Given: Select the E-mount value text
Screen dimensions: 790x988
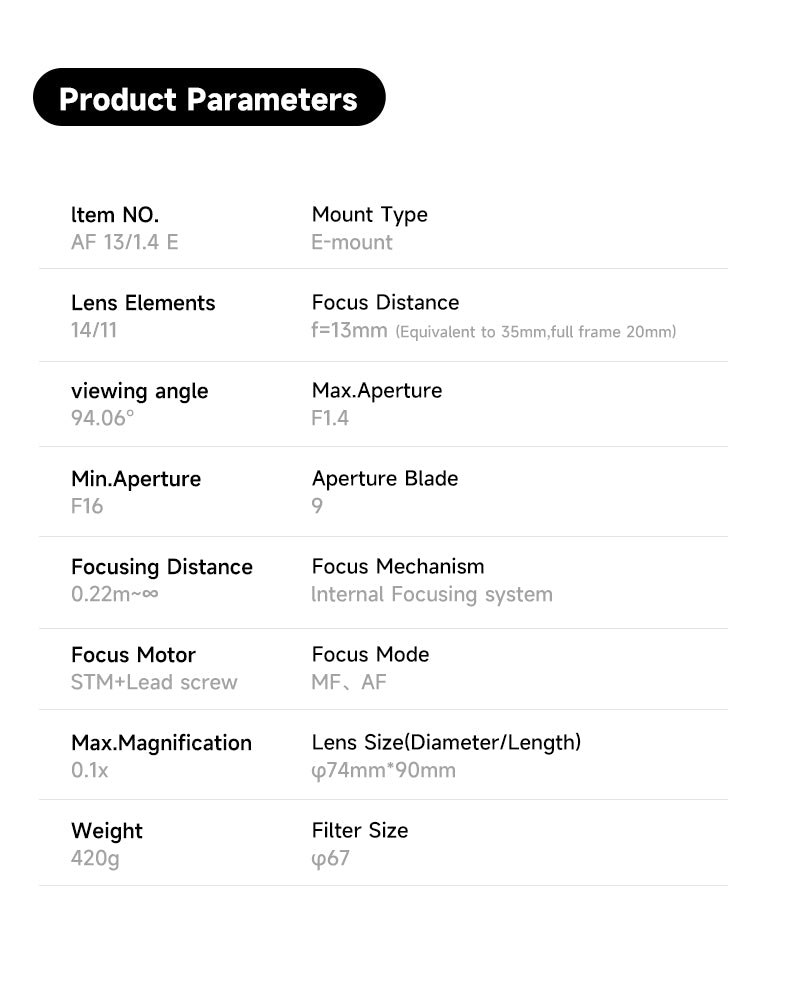Looking at the screenshot, I should coord(352,242).
